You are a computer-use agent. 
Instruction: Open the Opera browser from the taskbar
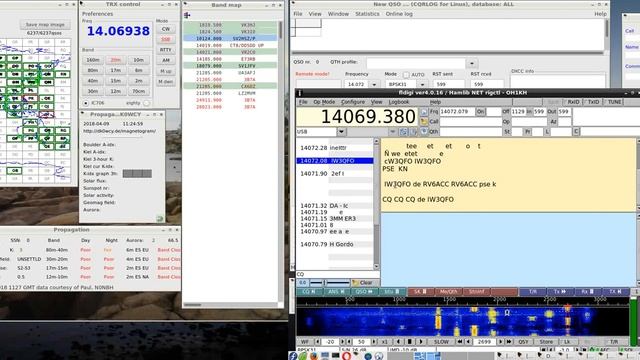347,356
